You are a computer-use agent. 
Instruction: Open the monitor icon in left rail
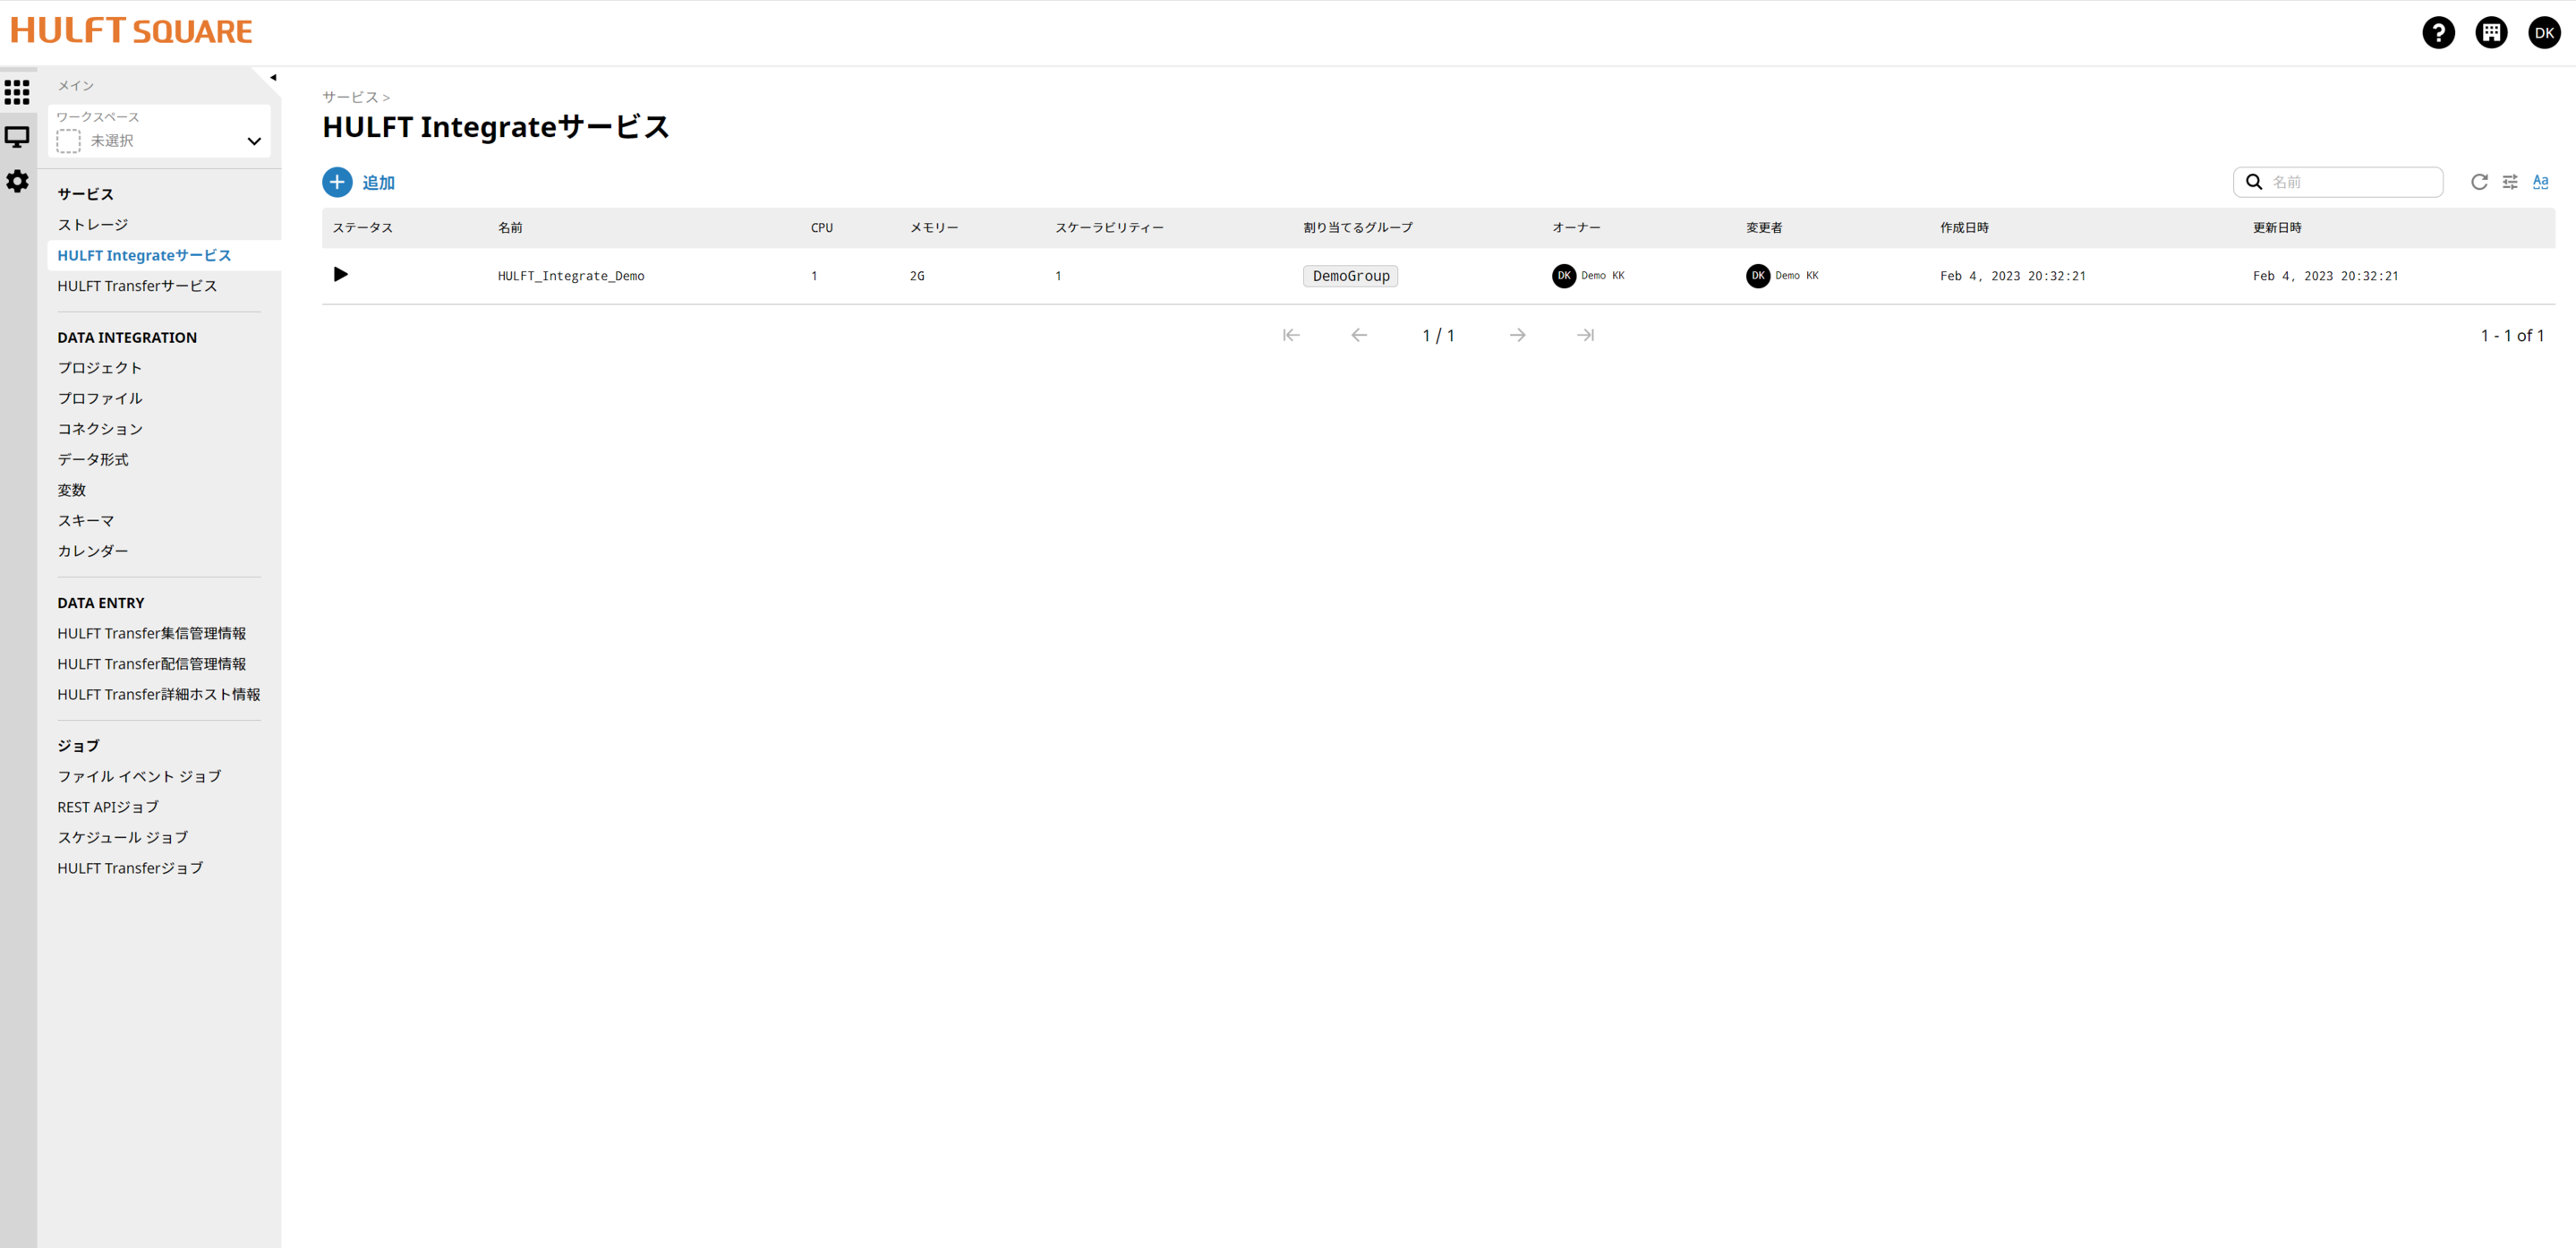tap(17, 137)
